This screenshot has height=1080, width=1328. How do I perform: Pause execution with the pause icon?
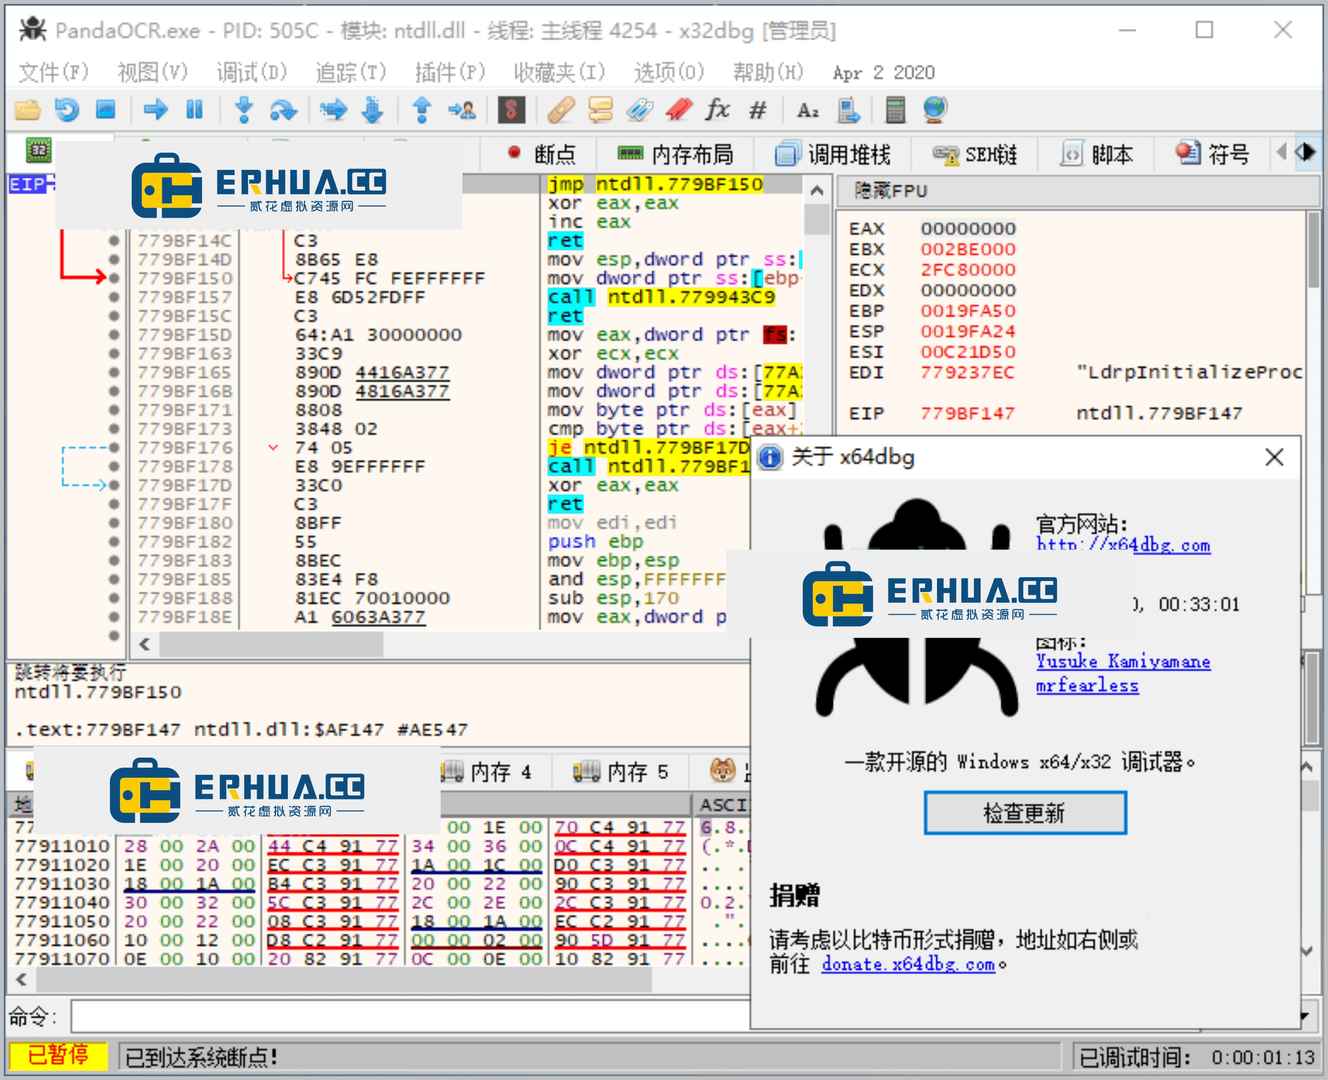195,110
